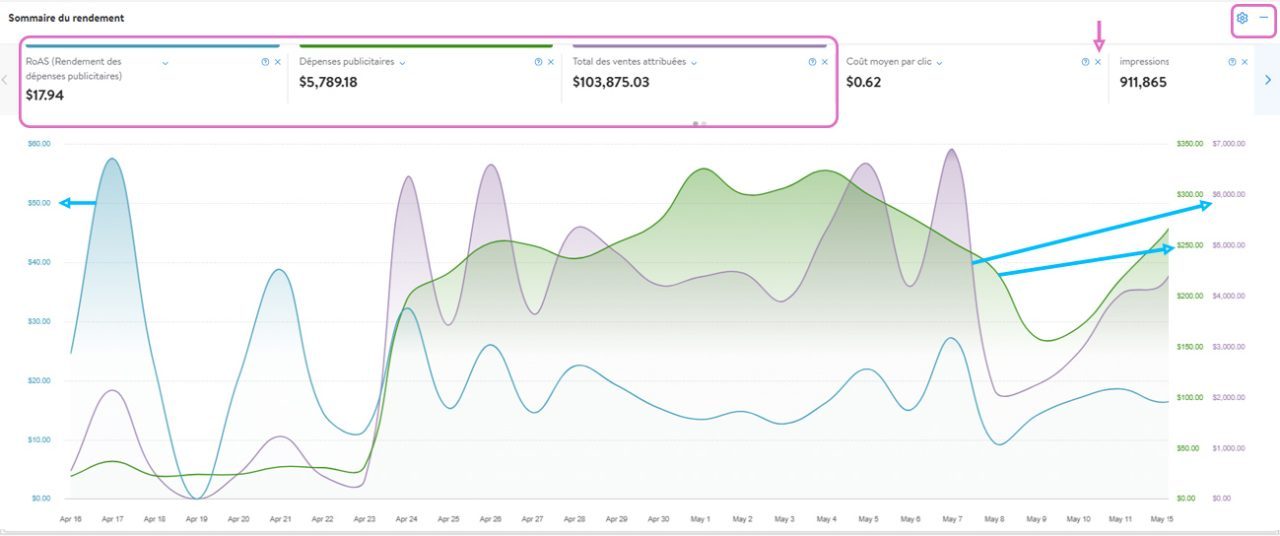Collapse the Sommaire du rendement panel
The height and width of the screenshot is (536, 1280).
[1264, 18]
